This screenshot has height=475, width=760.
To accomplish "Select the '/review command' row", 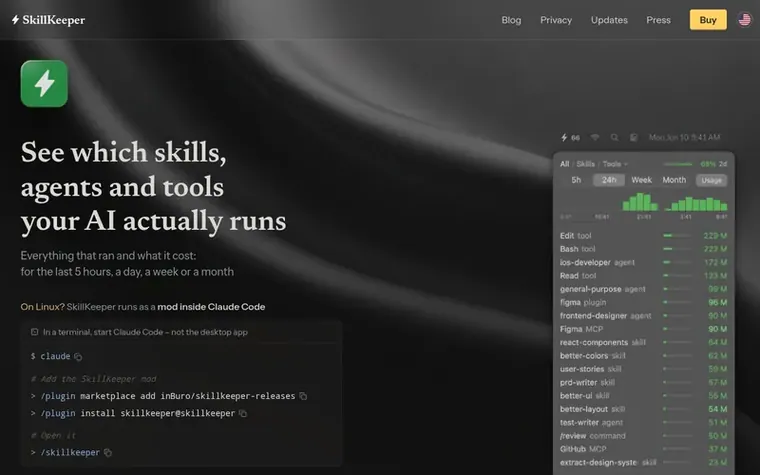I will tap(643, 436).
